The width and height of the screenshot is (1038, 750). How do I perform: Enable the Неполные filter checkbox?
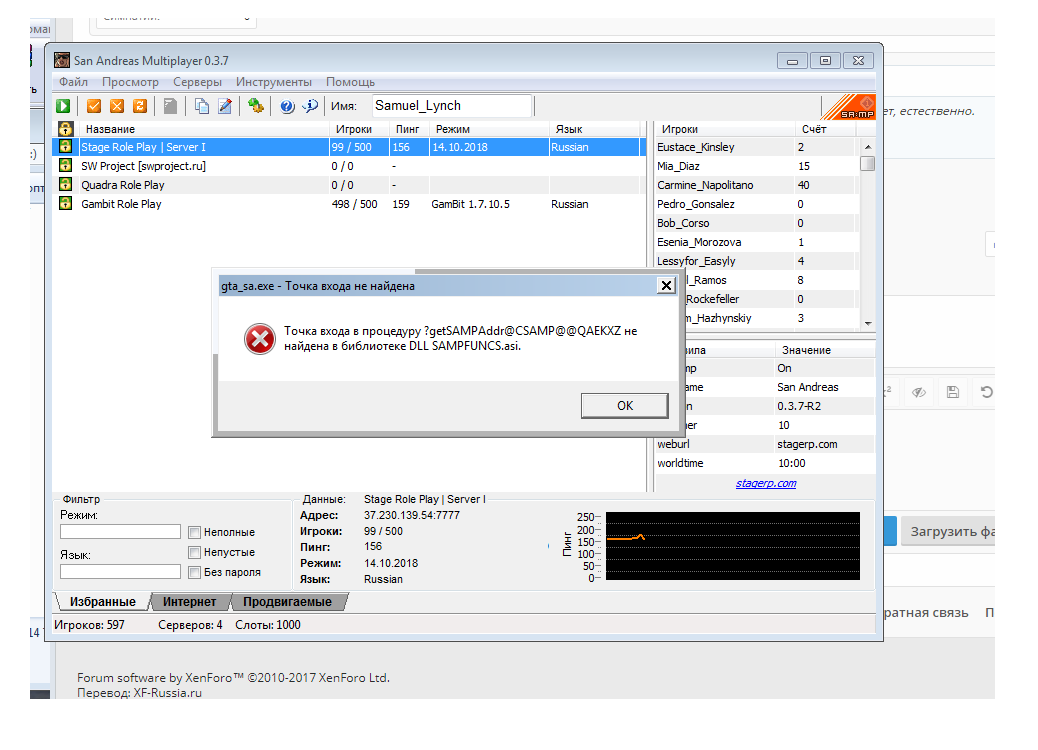[x=195, y=532]
